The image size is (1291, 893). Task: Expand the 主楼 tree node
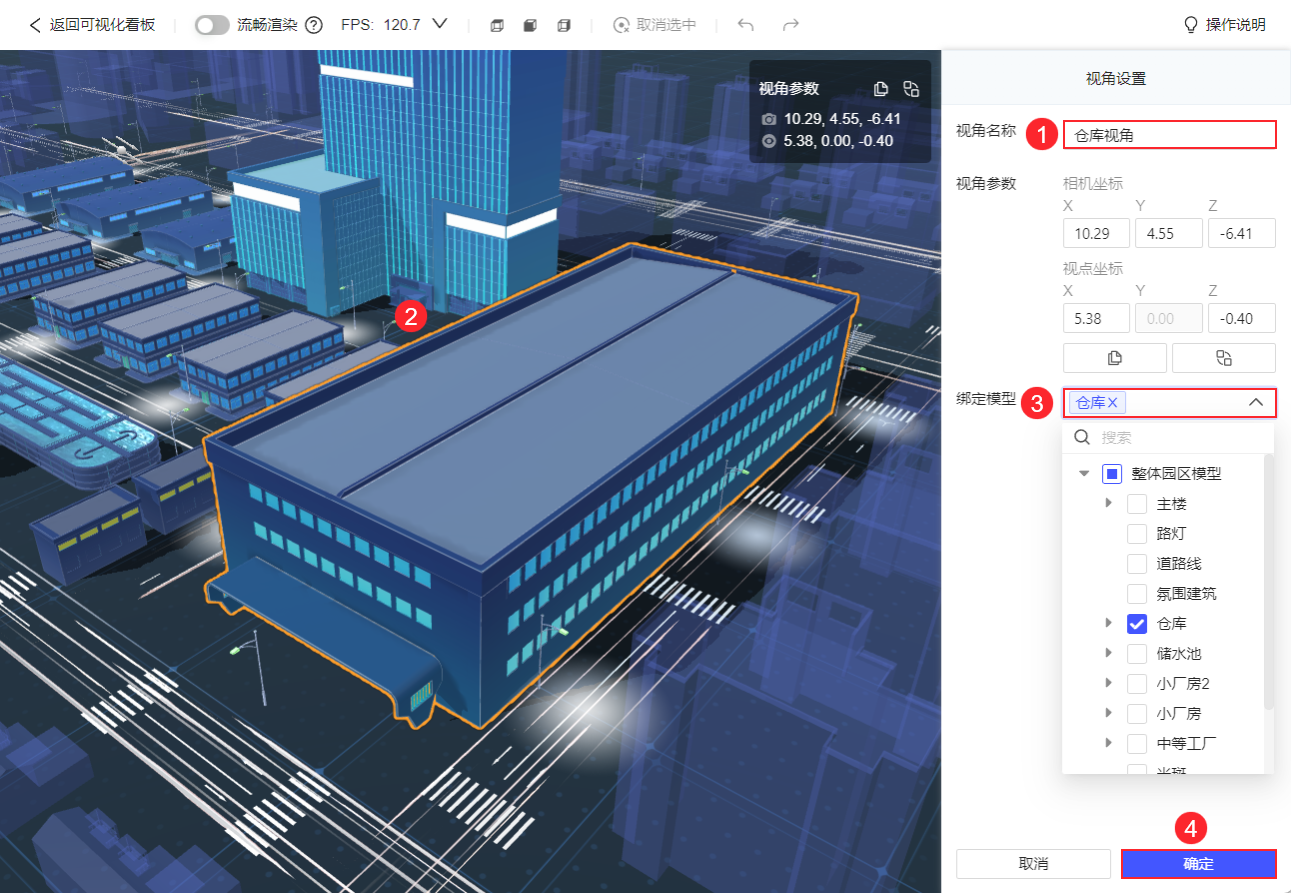[1108, 503]
